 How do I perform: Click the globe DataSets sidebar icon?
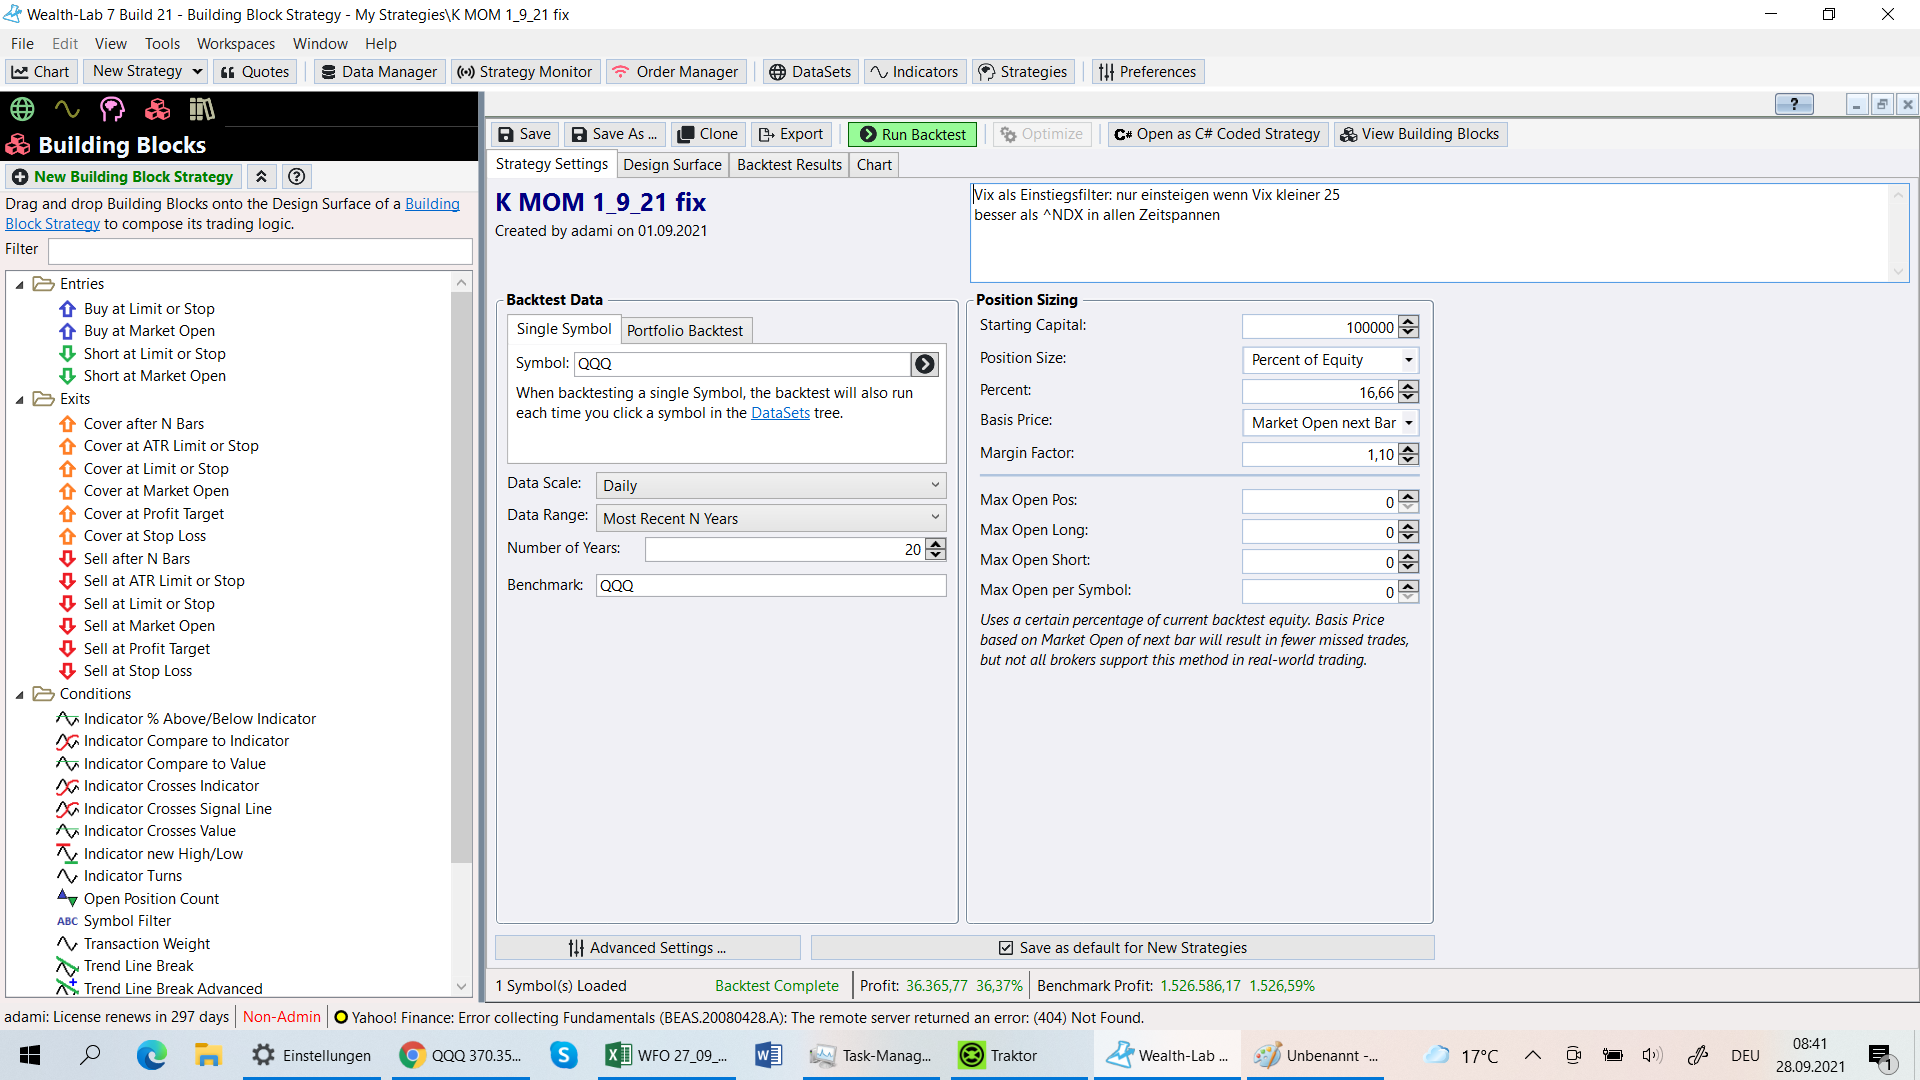(22, 109)
